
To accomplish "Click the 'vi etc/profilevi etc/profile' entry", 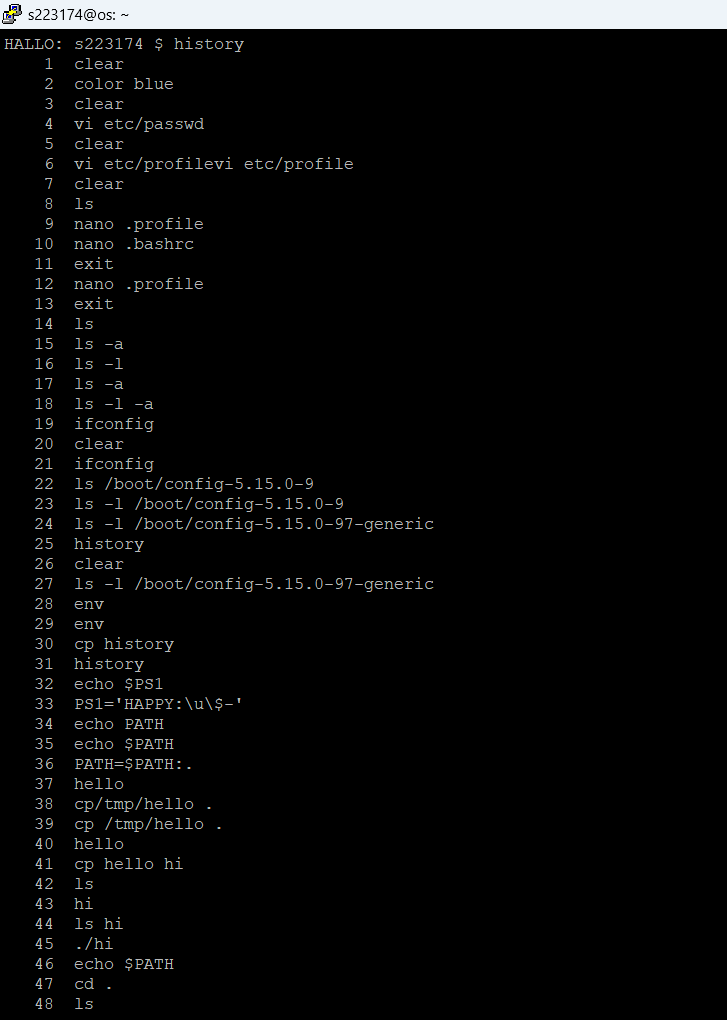I will 213,164.
